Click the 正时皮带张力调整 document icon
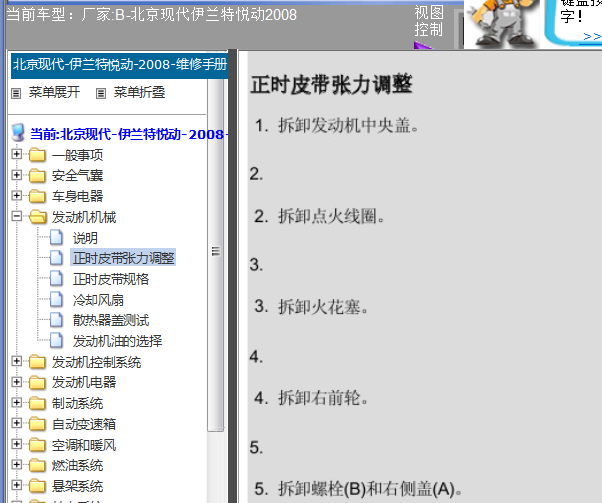The image size is (602, 503). pyautogui.click(x=56, y=258)
